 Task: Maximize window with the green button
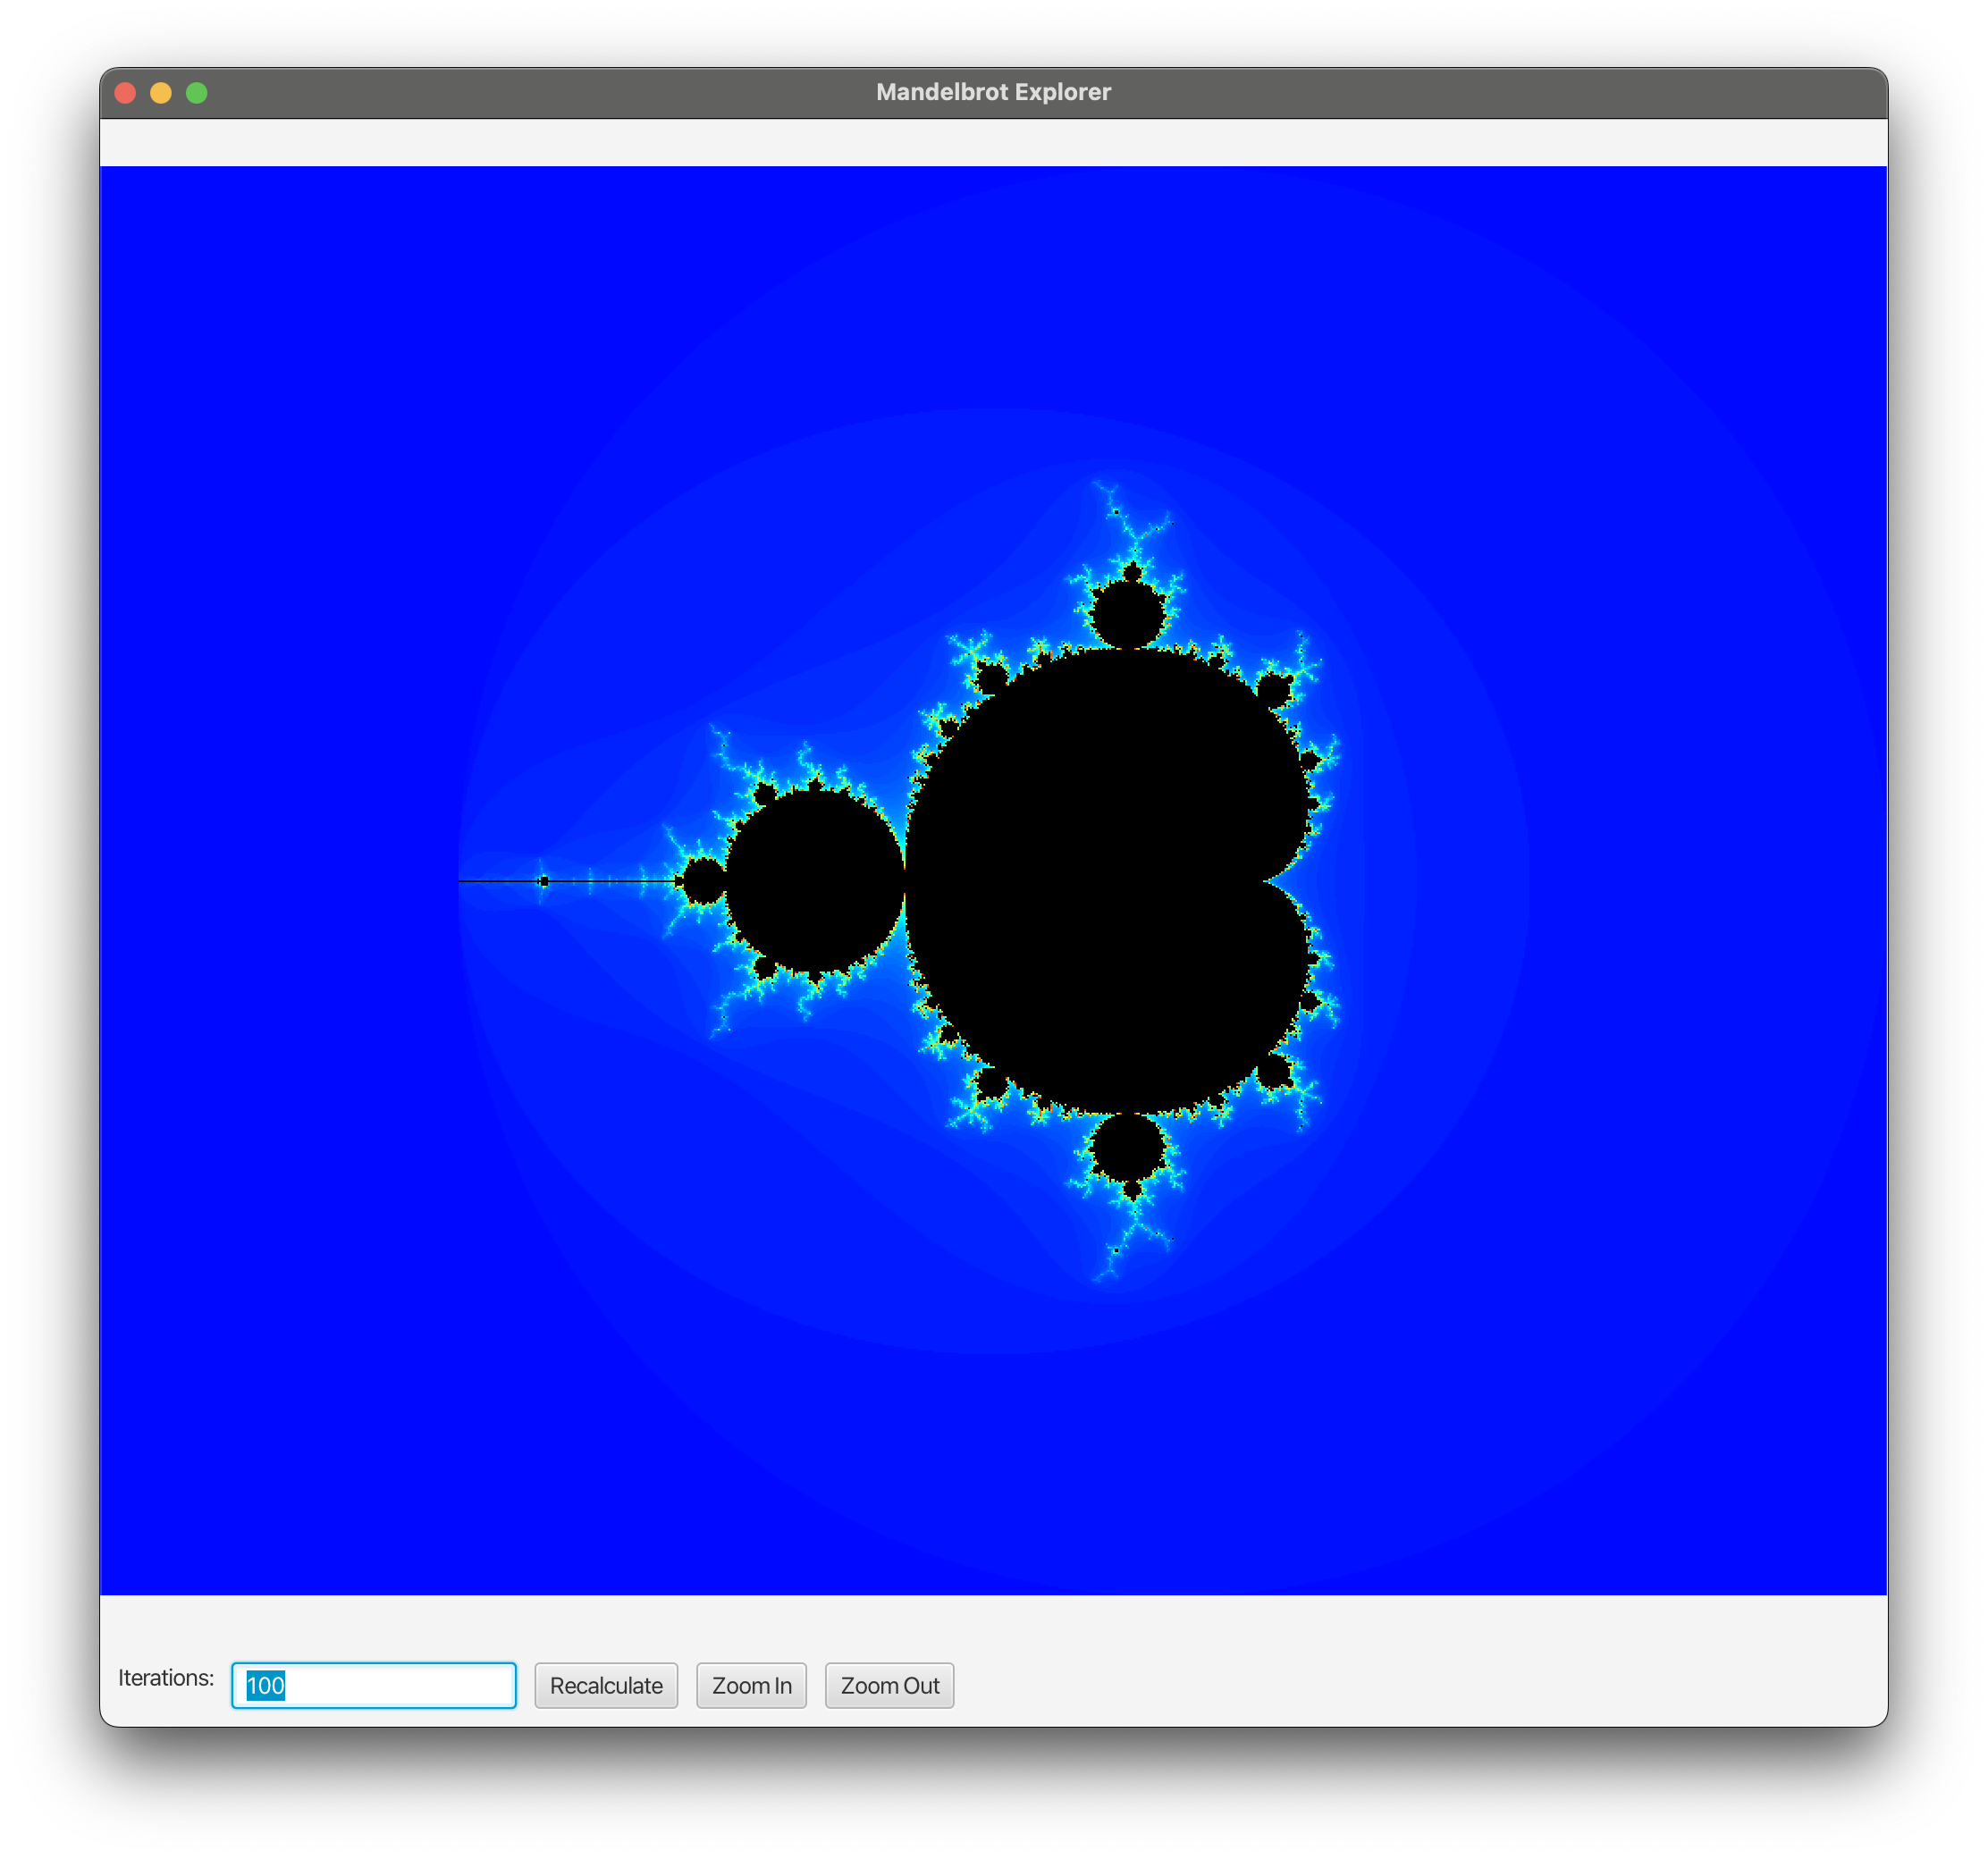pos(197,93)
